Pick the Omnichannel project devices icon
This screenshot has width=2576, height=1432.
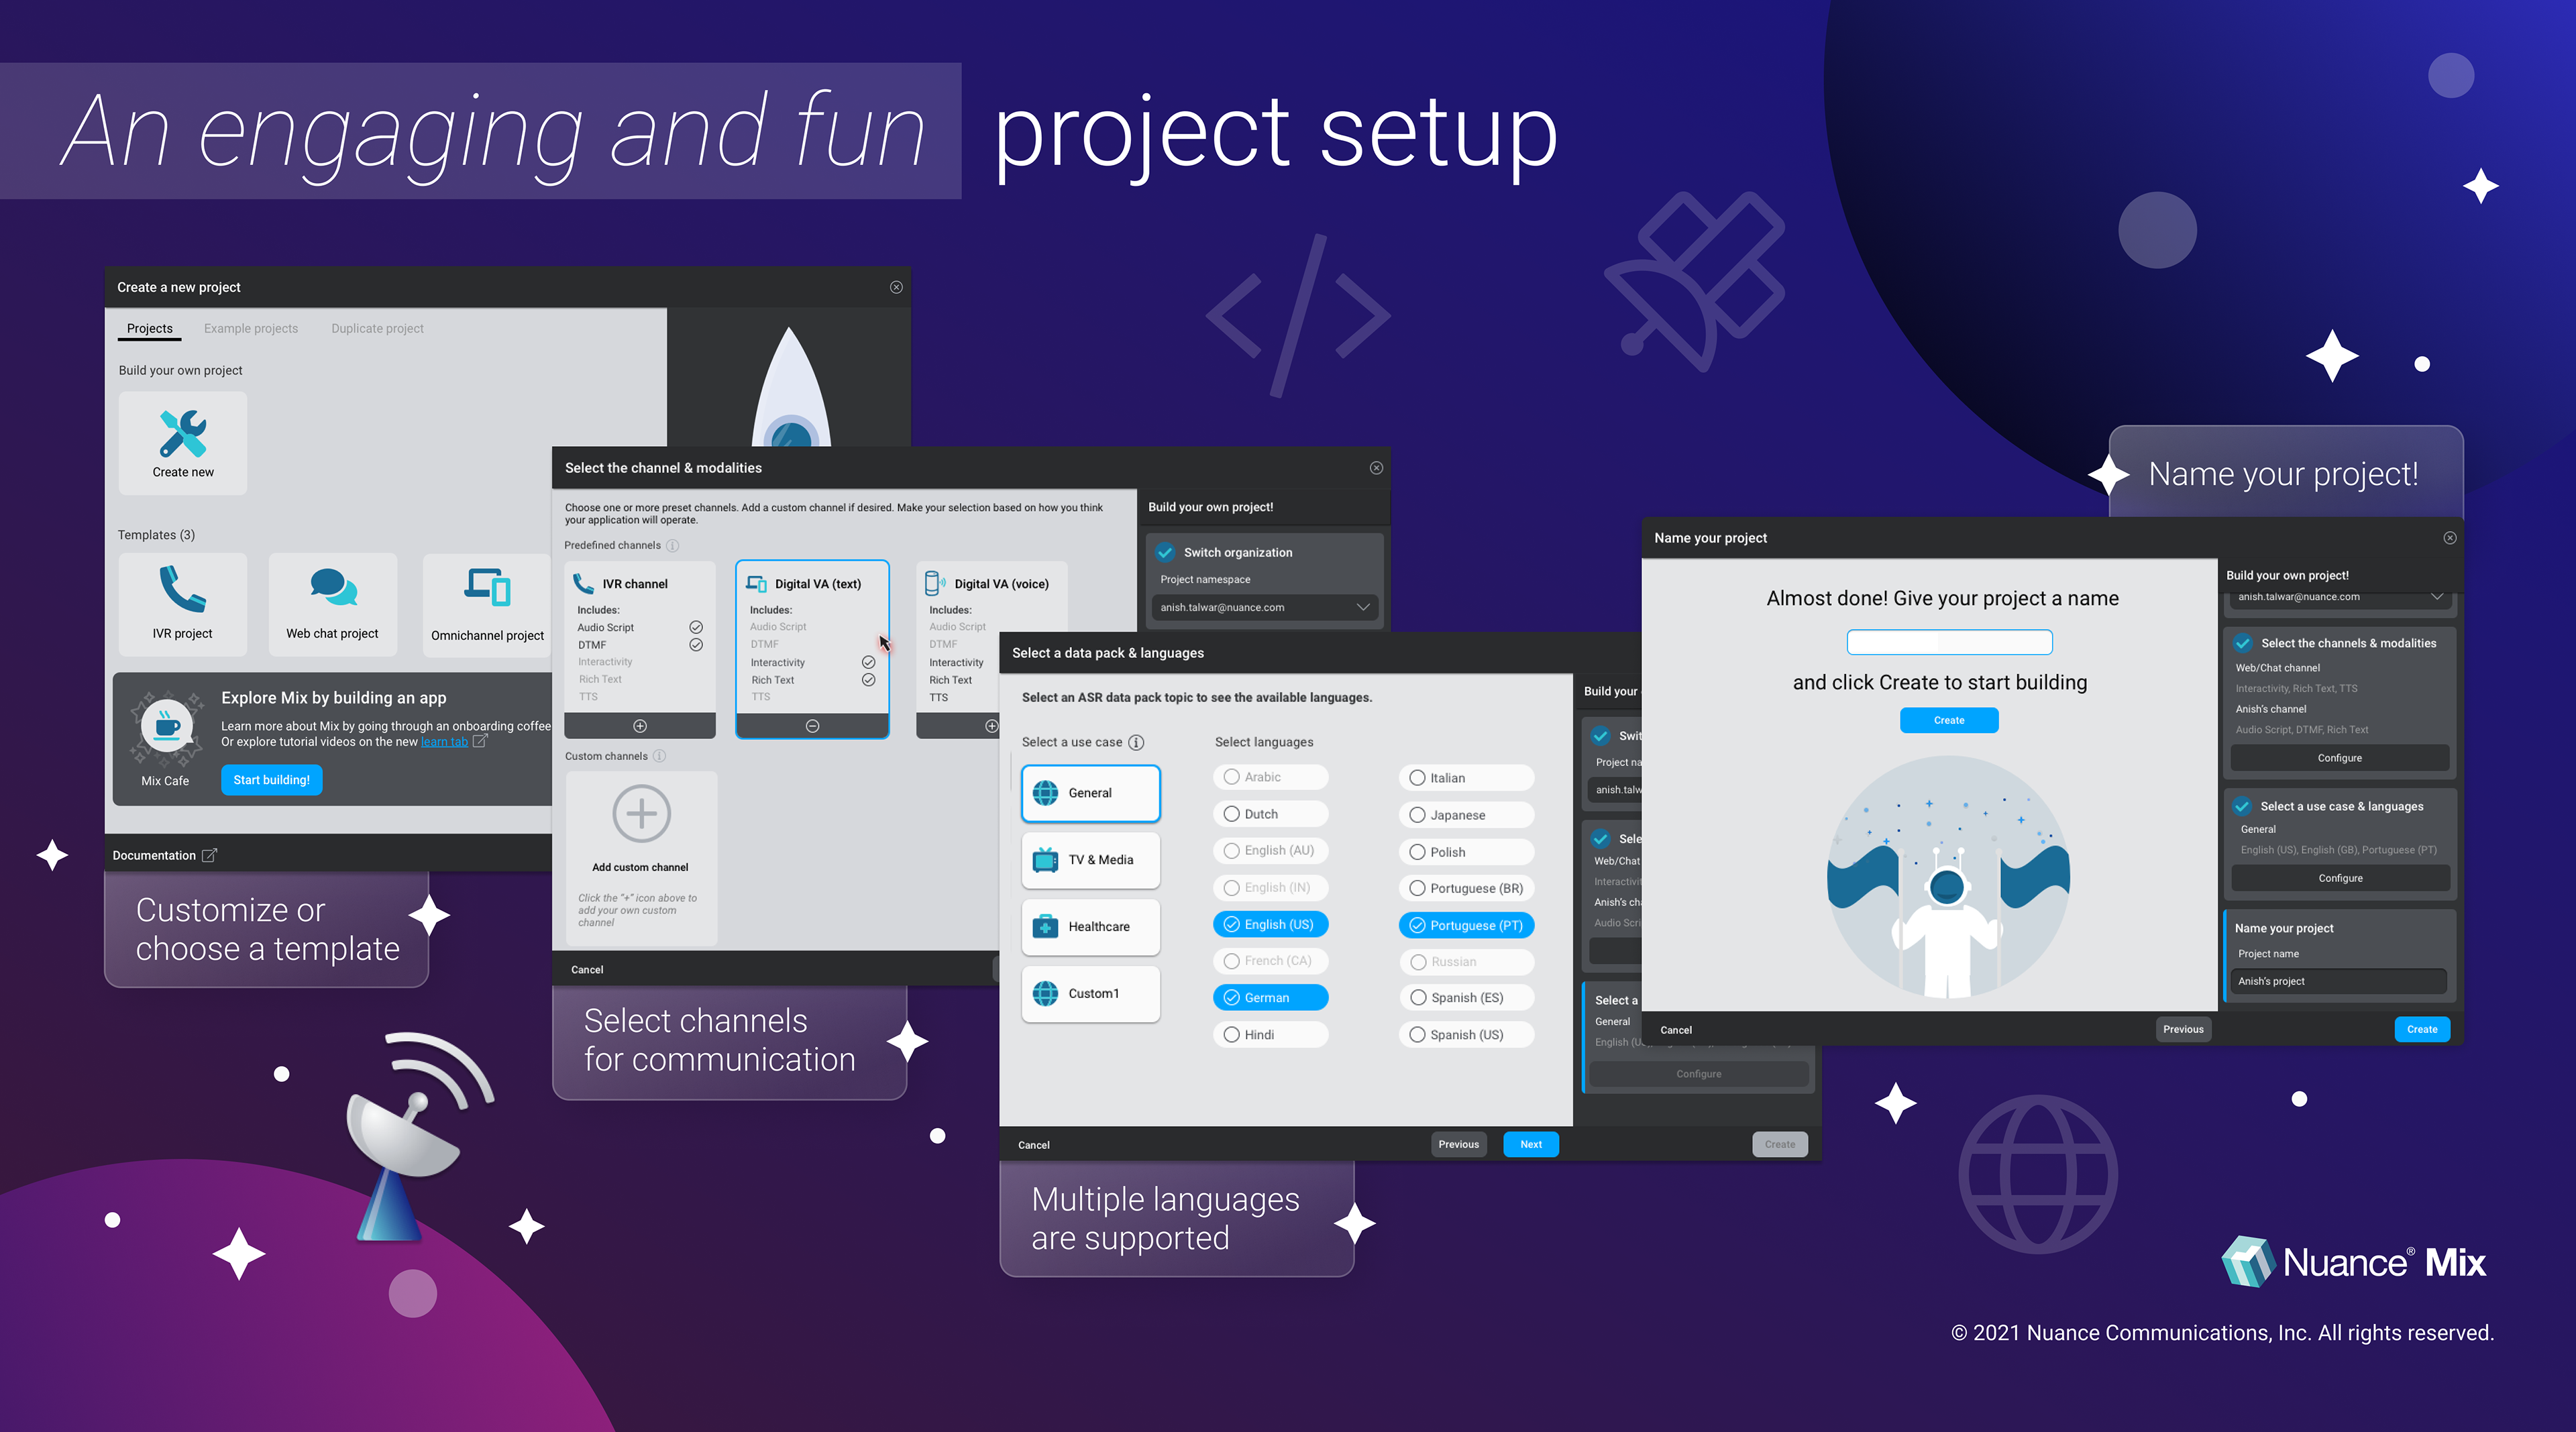click(x=487, y=587)
